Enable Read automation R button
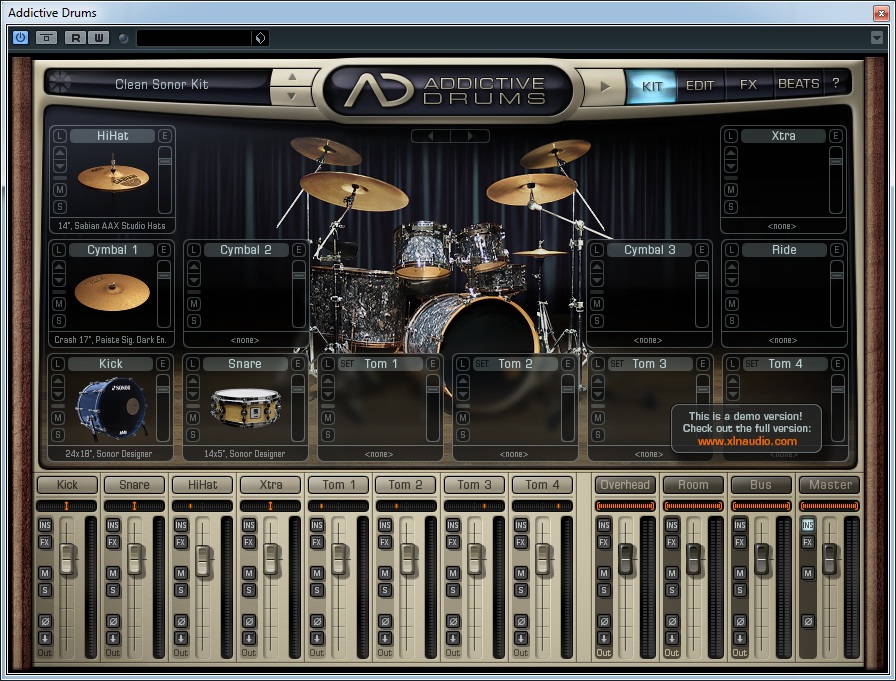Viewport: 896px width, 681px height. pyautogui.click(x=76, y=38)
